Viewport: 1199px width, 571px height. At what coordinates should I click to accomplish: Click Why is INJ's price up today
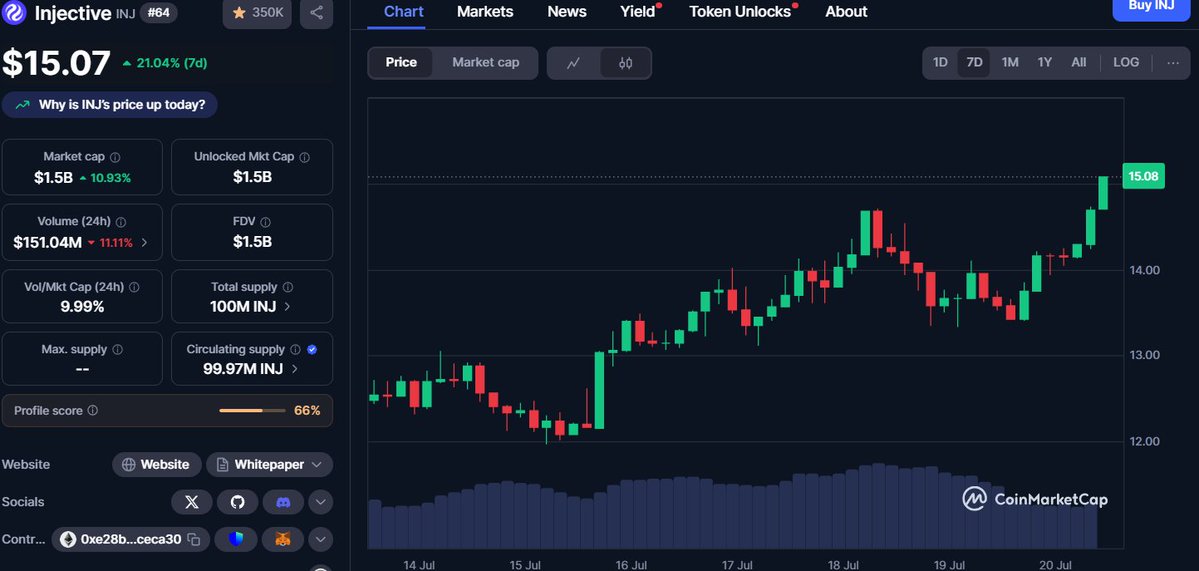click(109, 105)
